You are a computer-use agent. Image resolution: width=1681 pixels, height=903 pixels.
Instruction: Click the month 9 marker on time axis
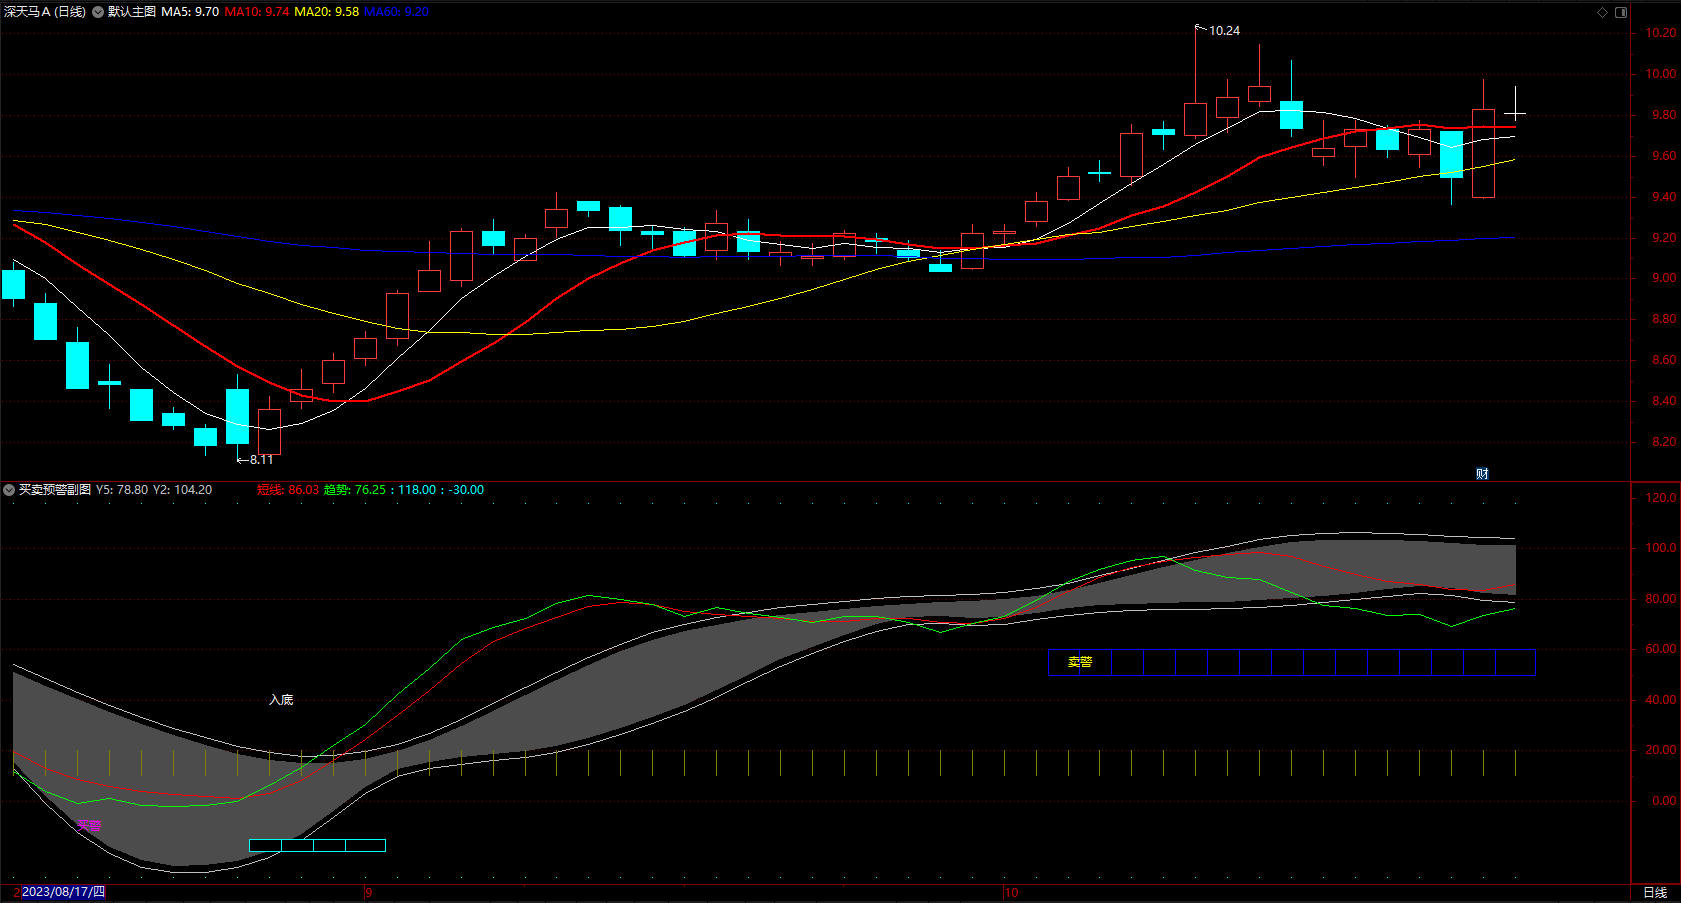369,893
